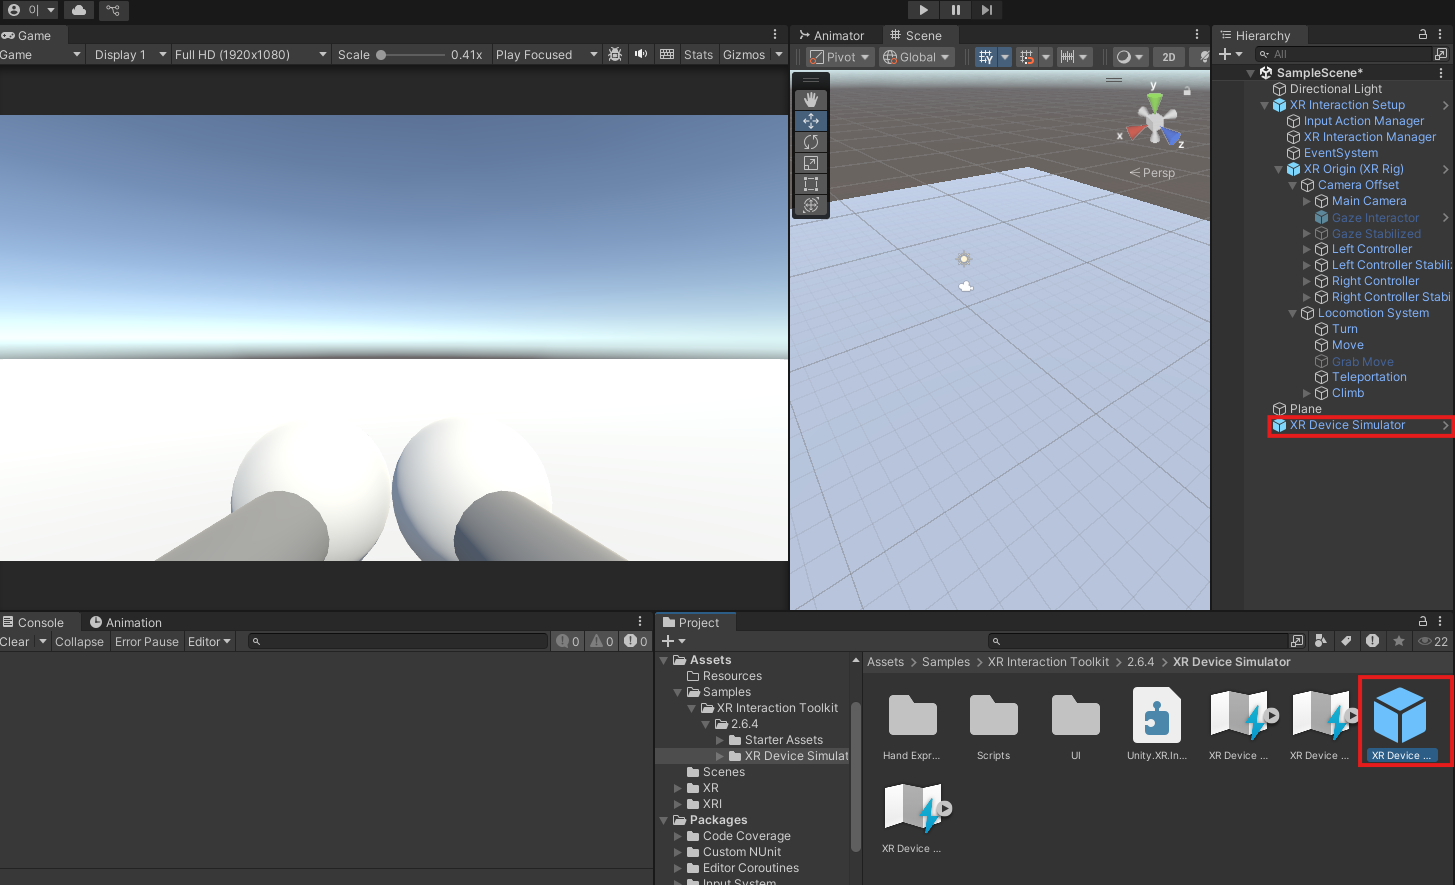Toggle shortcuts keyboard icon in Game view

[x=667, y=54]
